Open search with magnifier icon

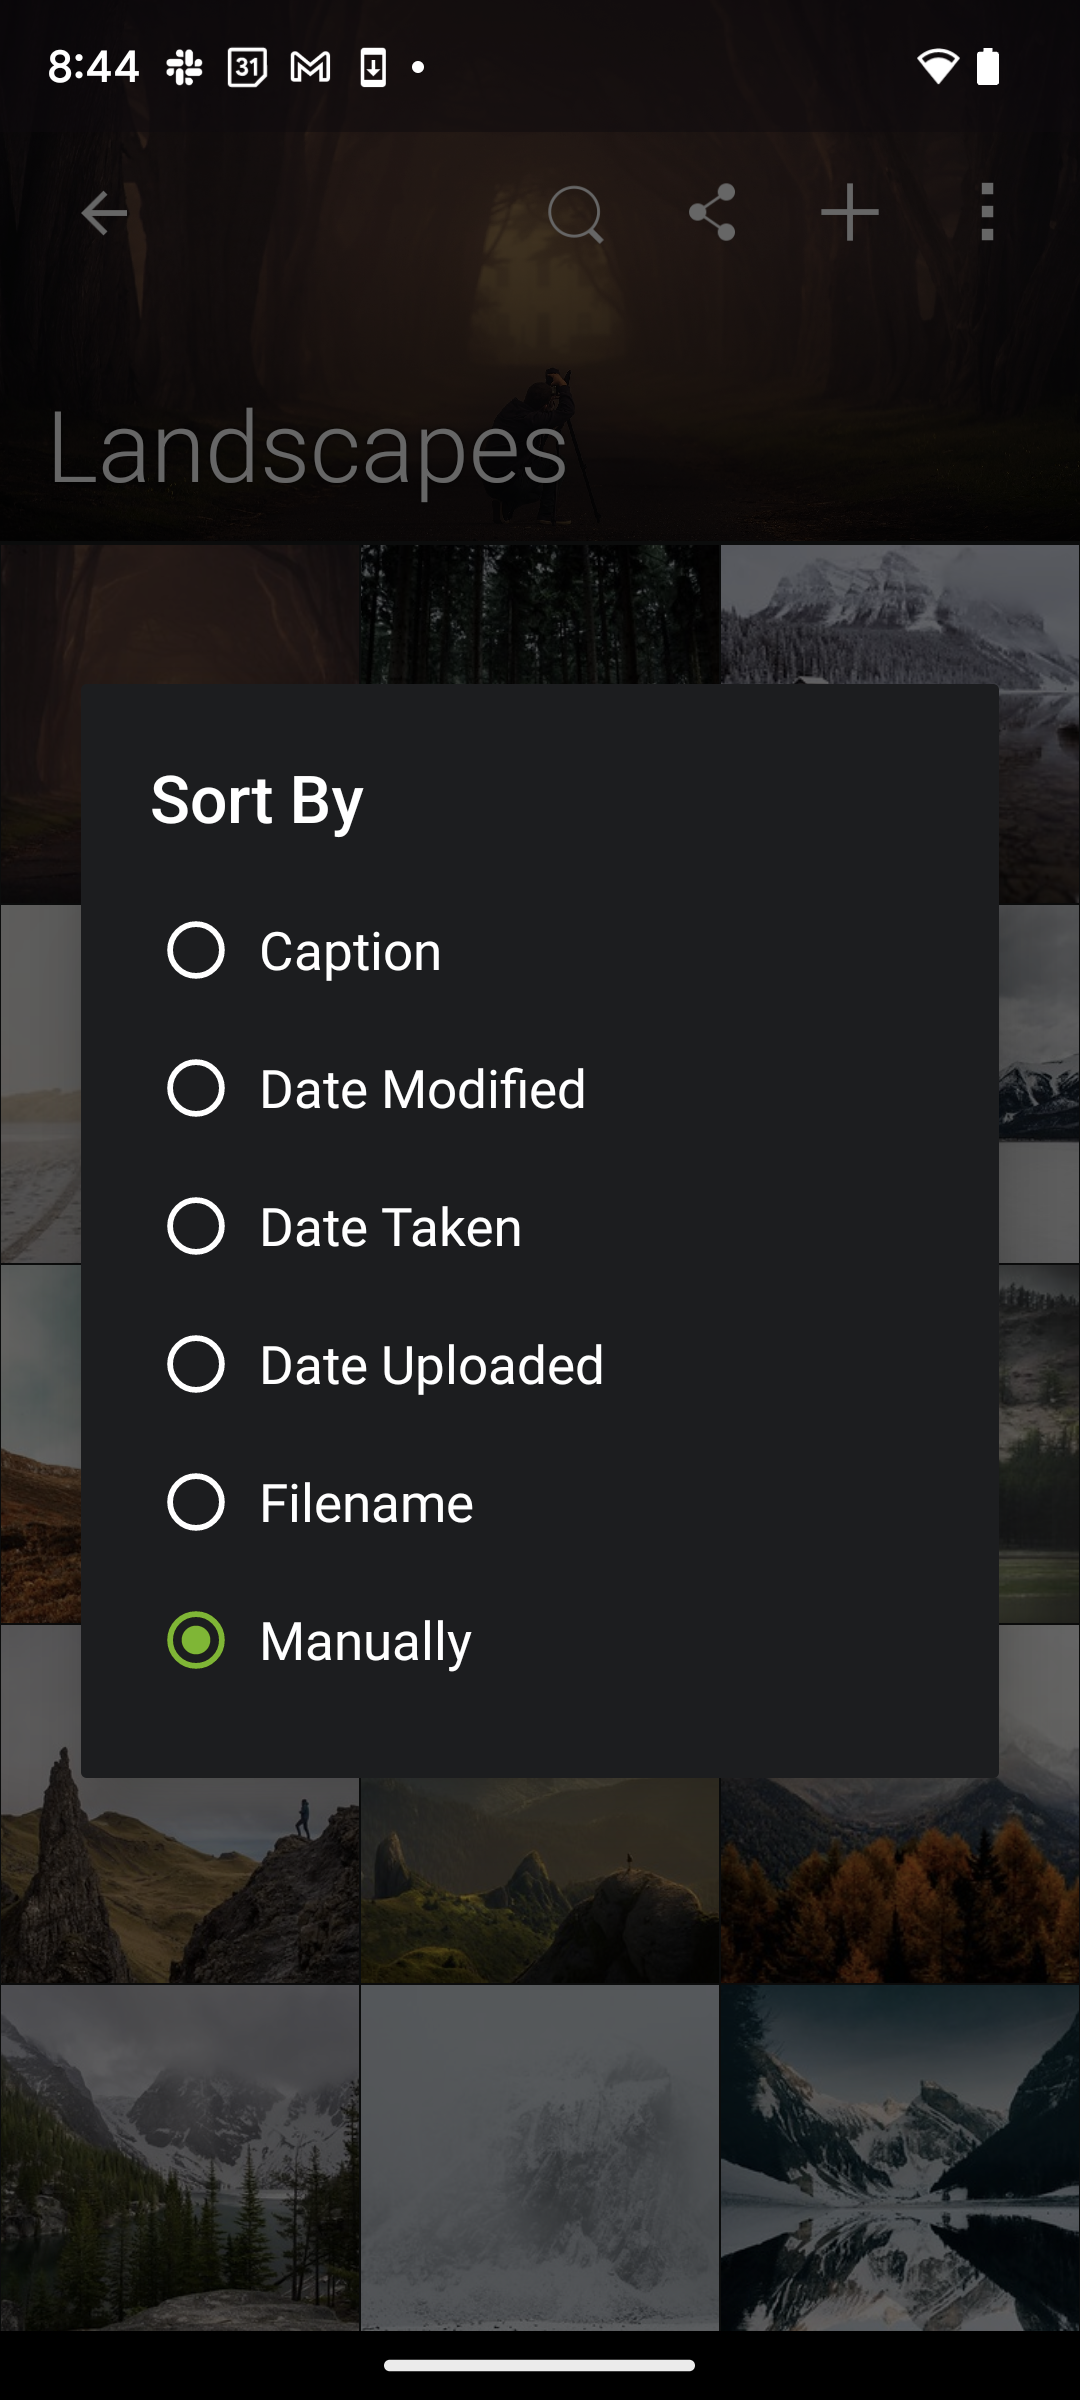[576, 213]
